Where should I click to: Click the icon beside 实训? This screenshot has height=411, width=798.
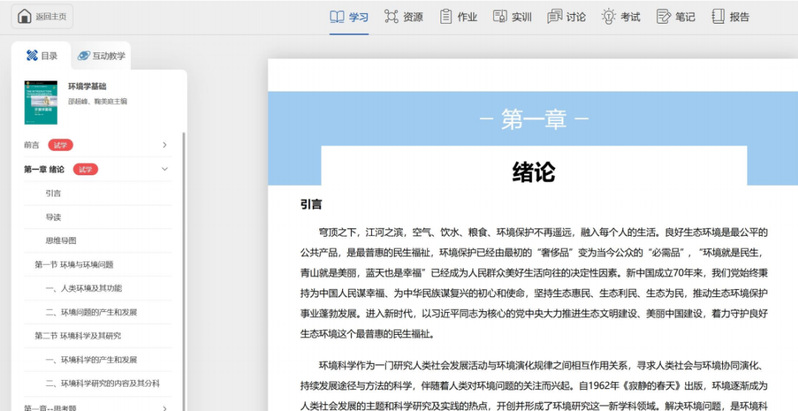point(500,16)
